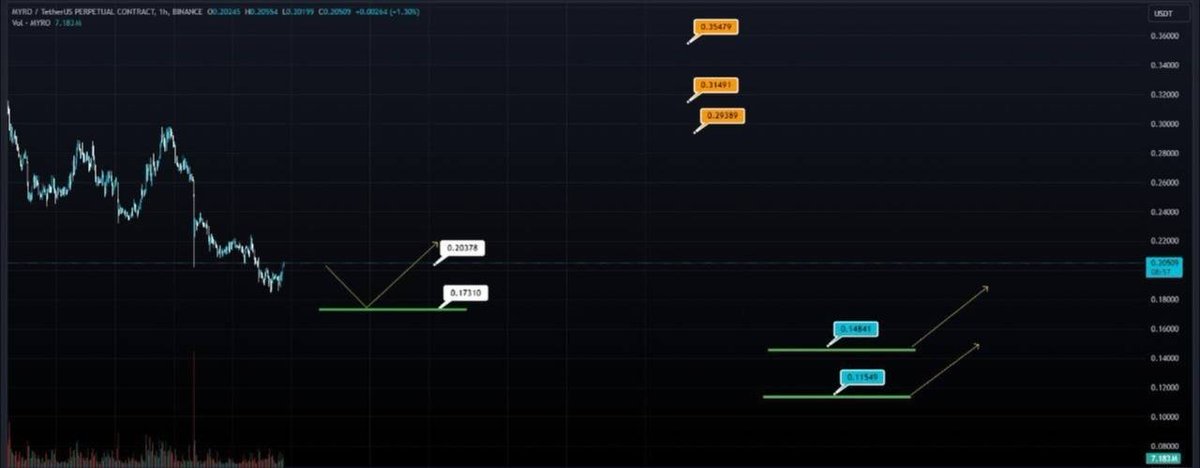This screenshot has width=1200, height=468.
Task: Click 0.32000 on the price axis
Action: 1166,95
